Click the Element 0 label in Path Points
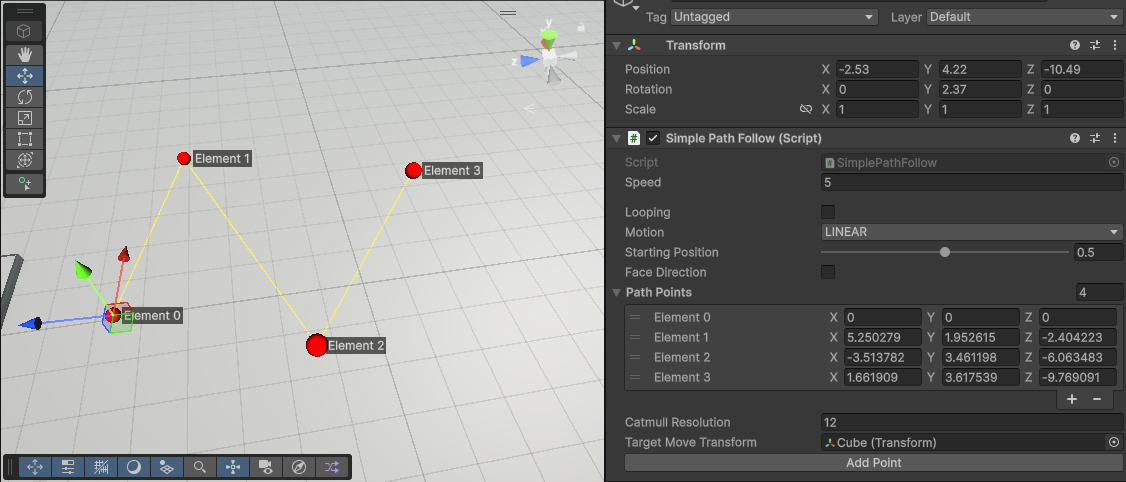 pyautogui.click(x=681, y=318)
